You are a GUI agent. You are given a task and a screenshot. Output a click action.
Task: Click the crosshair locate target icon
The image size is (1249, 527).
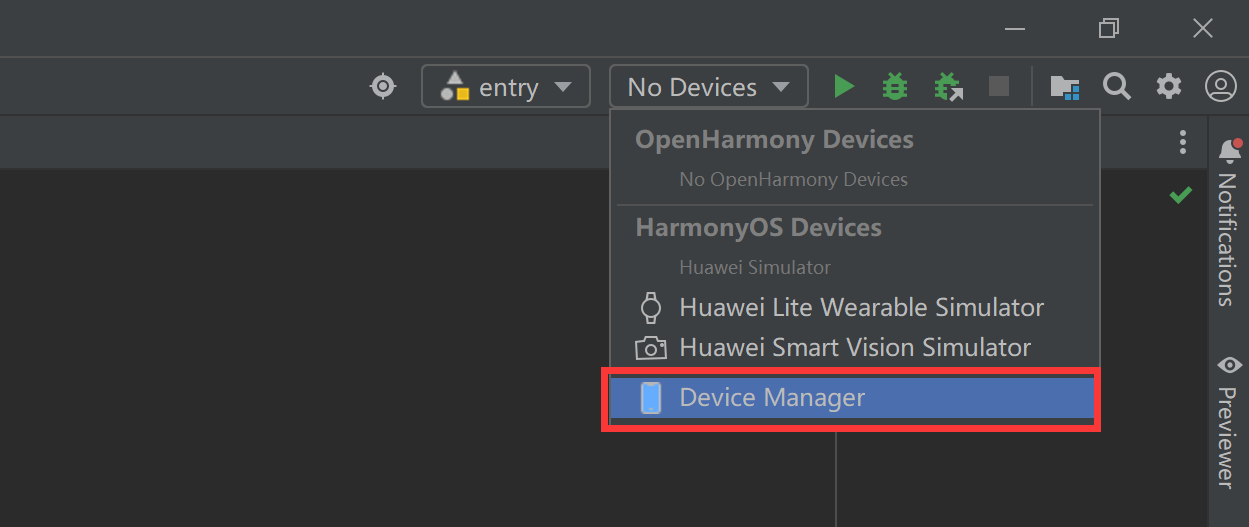click(383, 87)
